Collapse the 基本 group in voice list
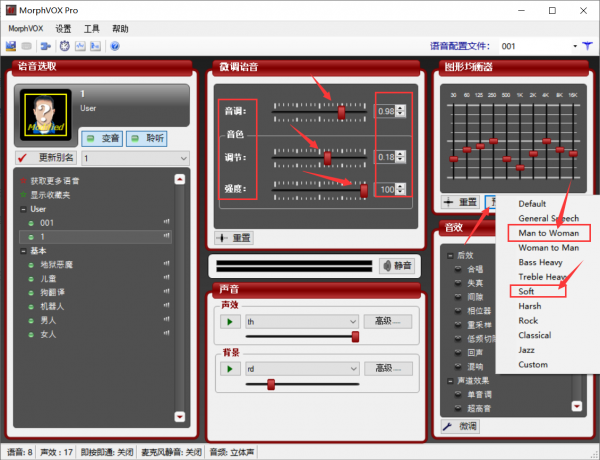 point(23,251)
